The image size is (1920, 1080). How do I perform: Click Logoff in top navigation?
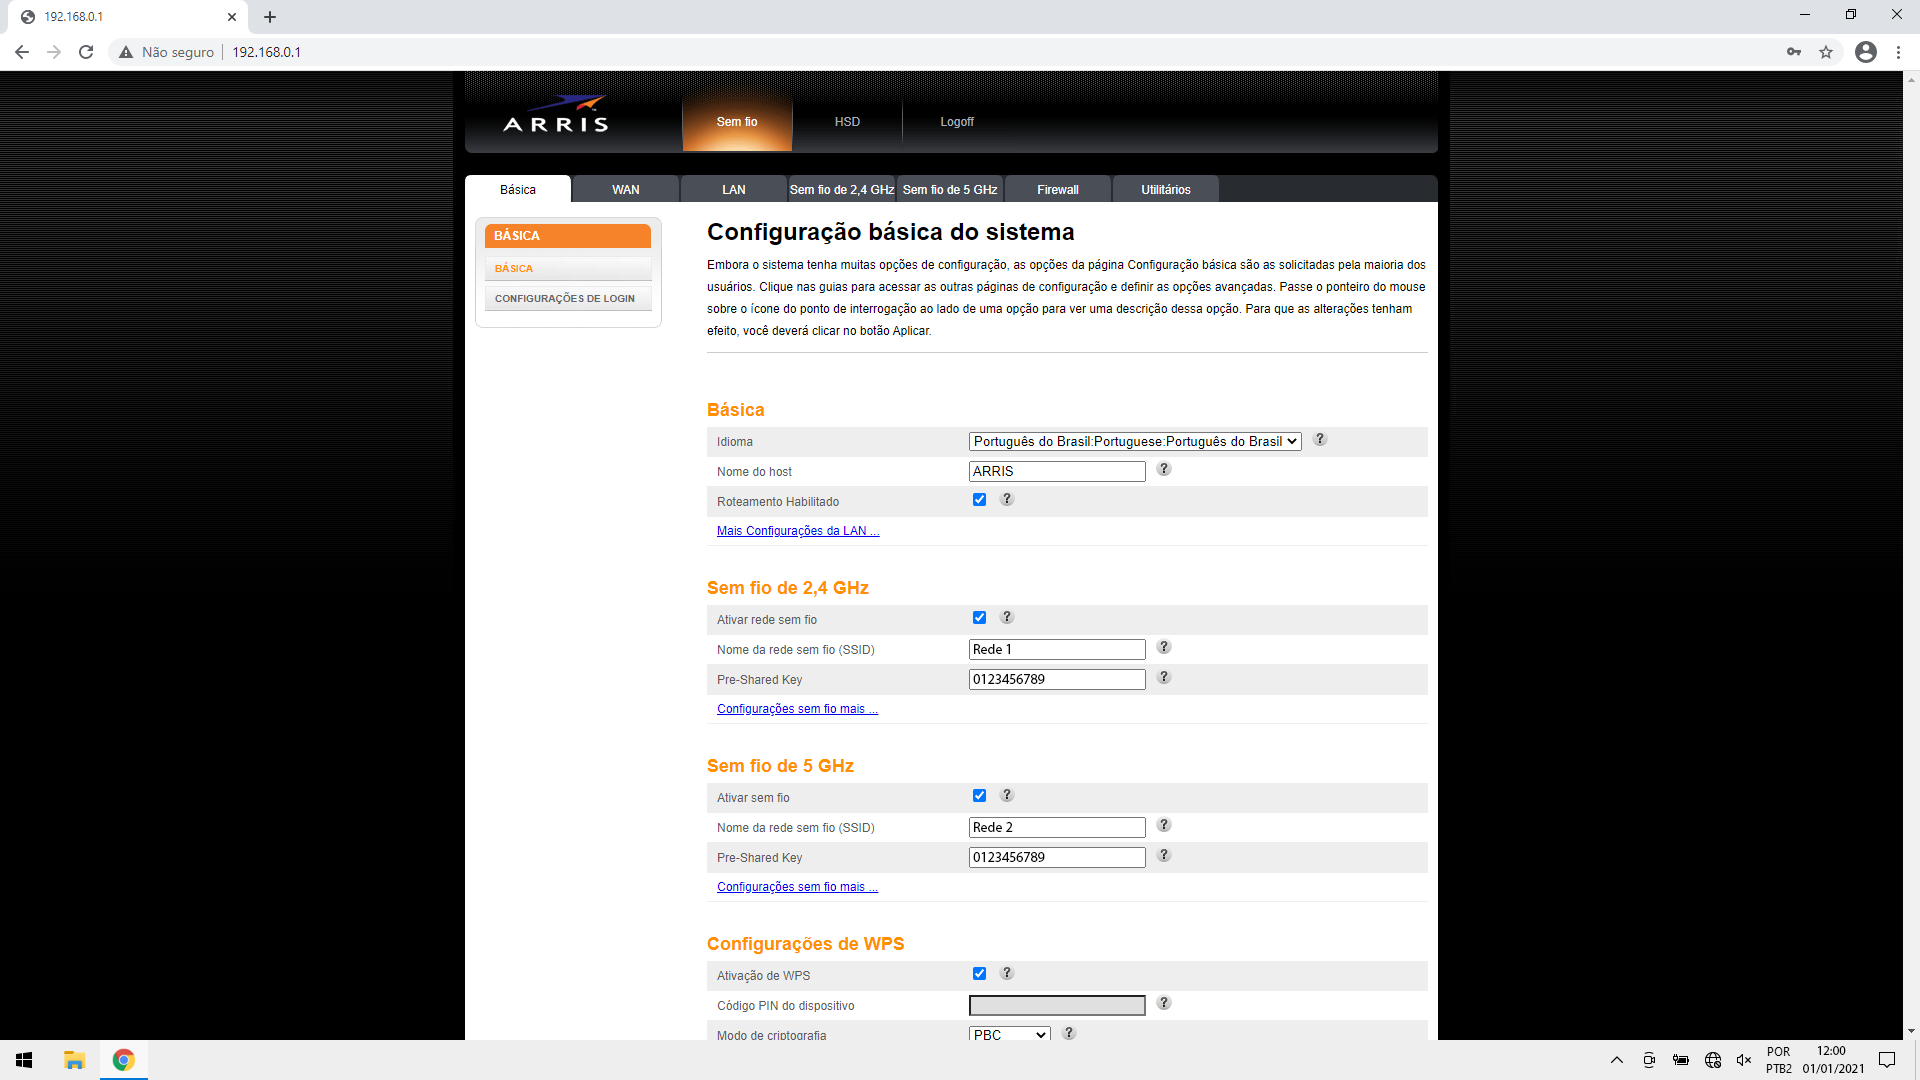coord(957,122)
